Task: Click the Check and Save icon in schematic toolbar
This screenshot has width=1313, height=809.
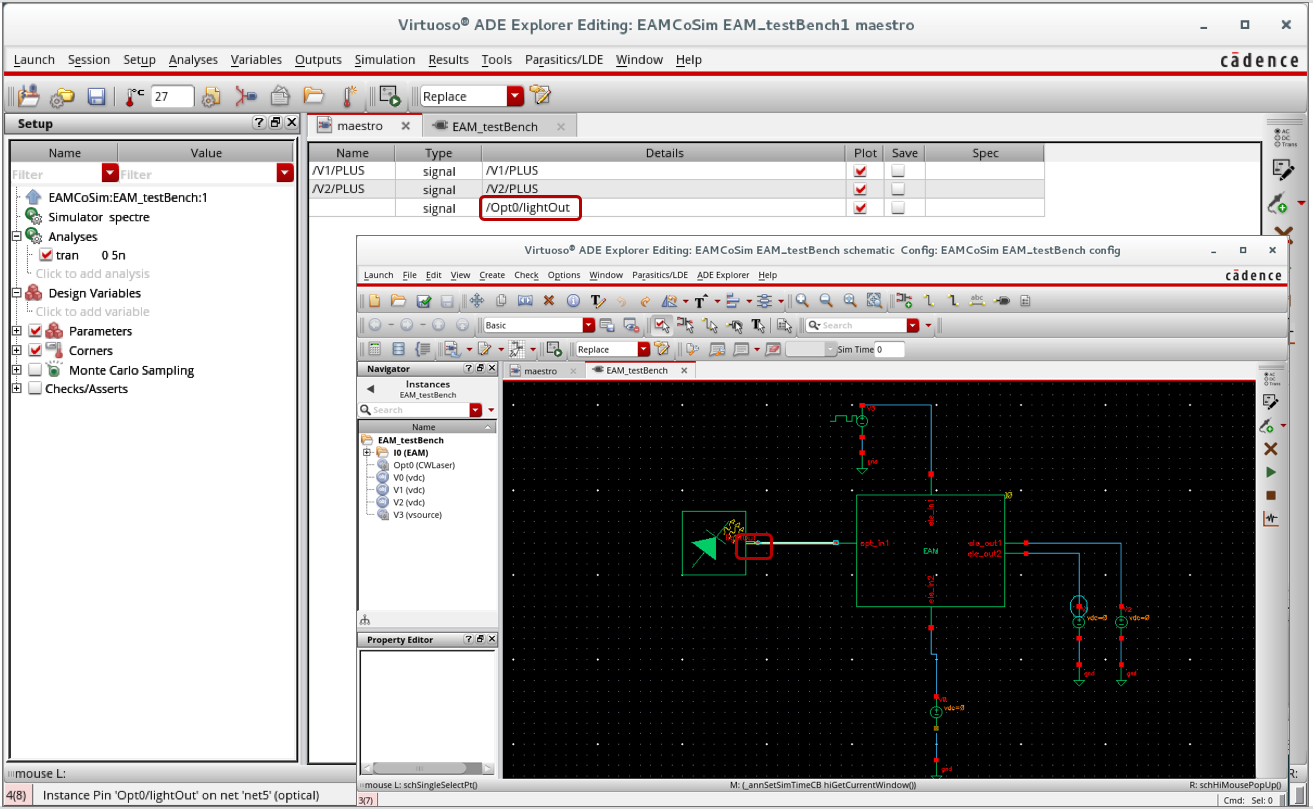Action: [x=423, y=300]
